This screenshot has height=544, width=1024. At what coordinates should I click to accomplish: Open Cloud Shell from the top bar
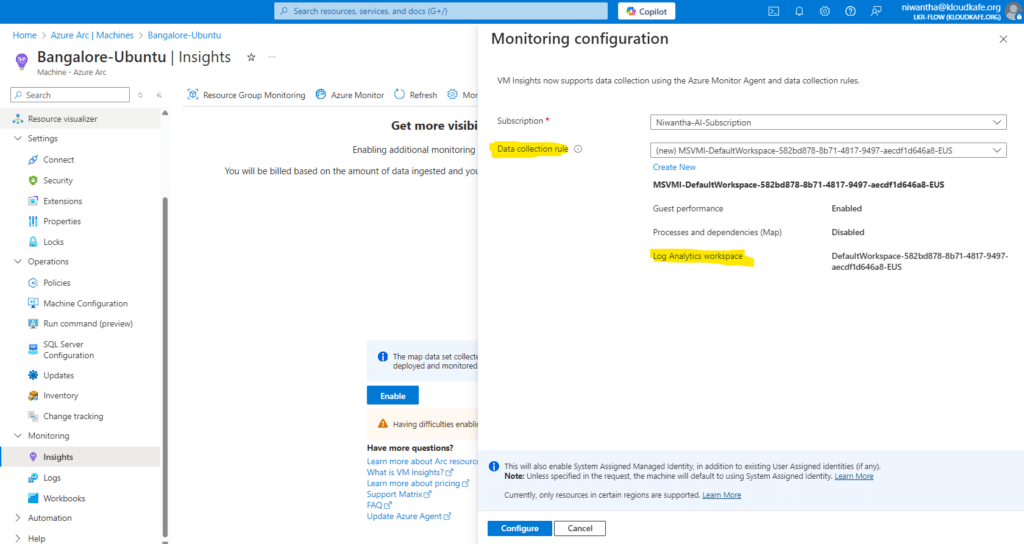[773, 12]
